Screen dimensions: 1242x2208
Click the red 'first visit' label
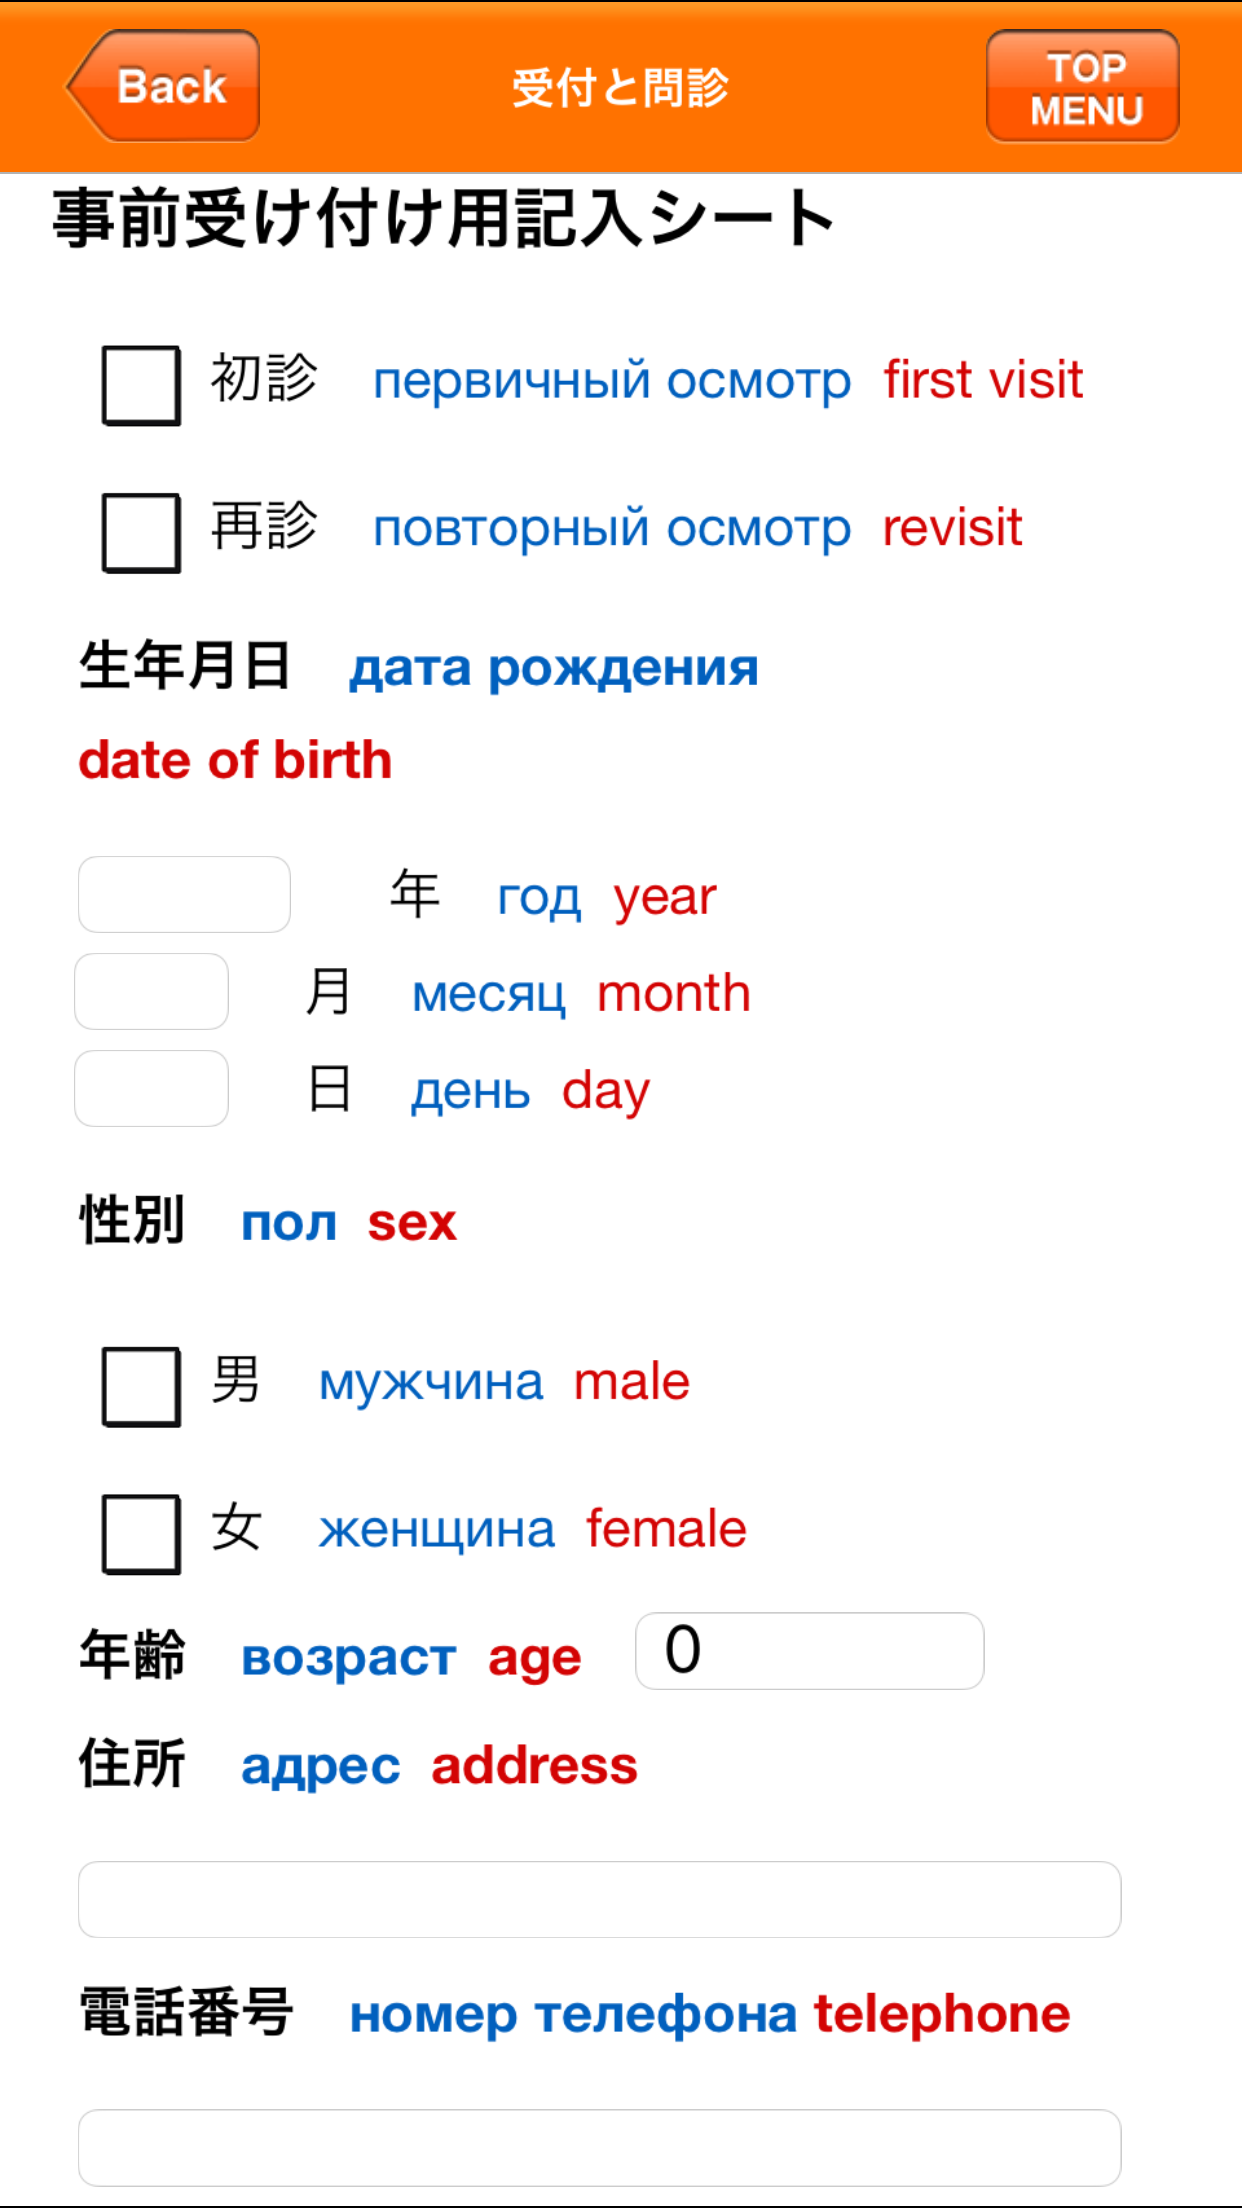[x=983, y=381]
